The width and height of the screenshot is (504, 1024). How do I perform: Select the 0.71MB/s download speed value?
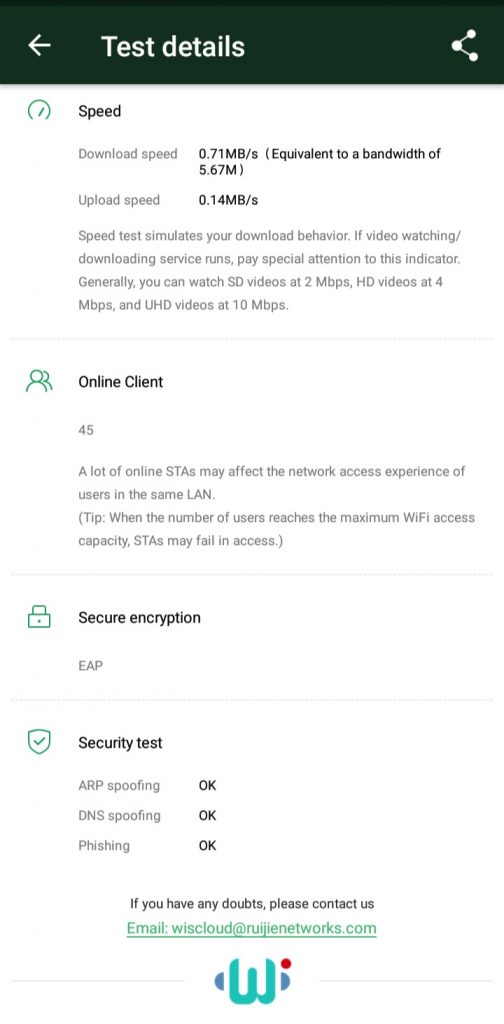coord(228,154)
